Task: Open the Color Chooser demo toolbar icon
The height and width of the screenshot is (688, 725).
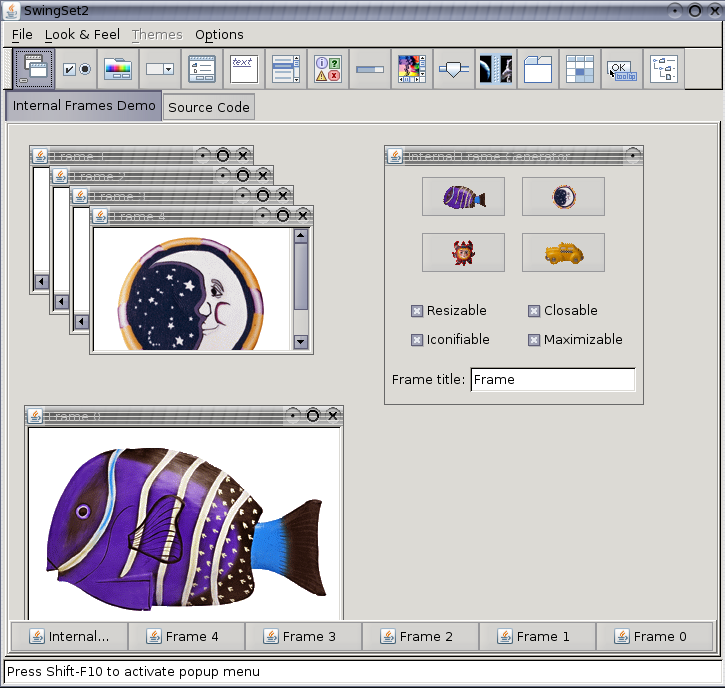Action: pos(118,69)
